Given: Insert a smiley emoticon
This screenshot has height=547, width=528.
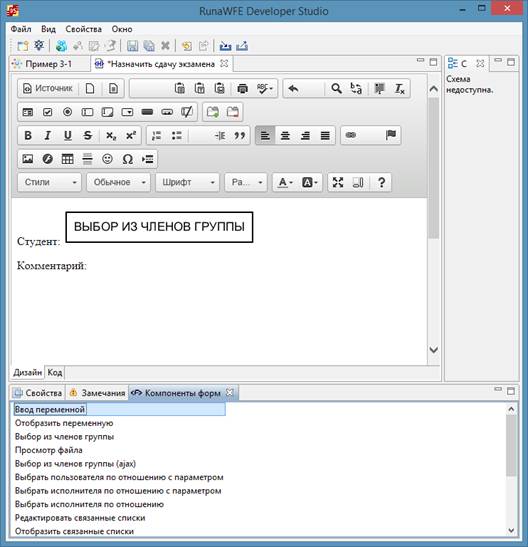Looking at the screenshot, I should pos(107,159).
